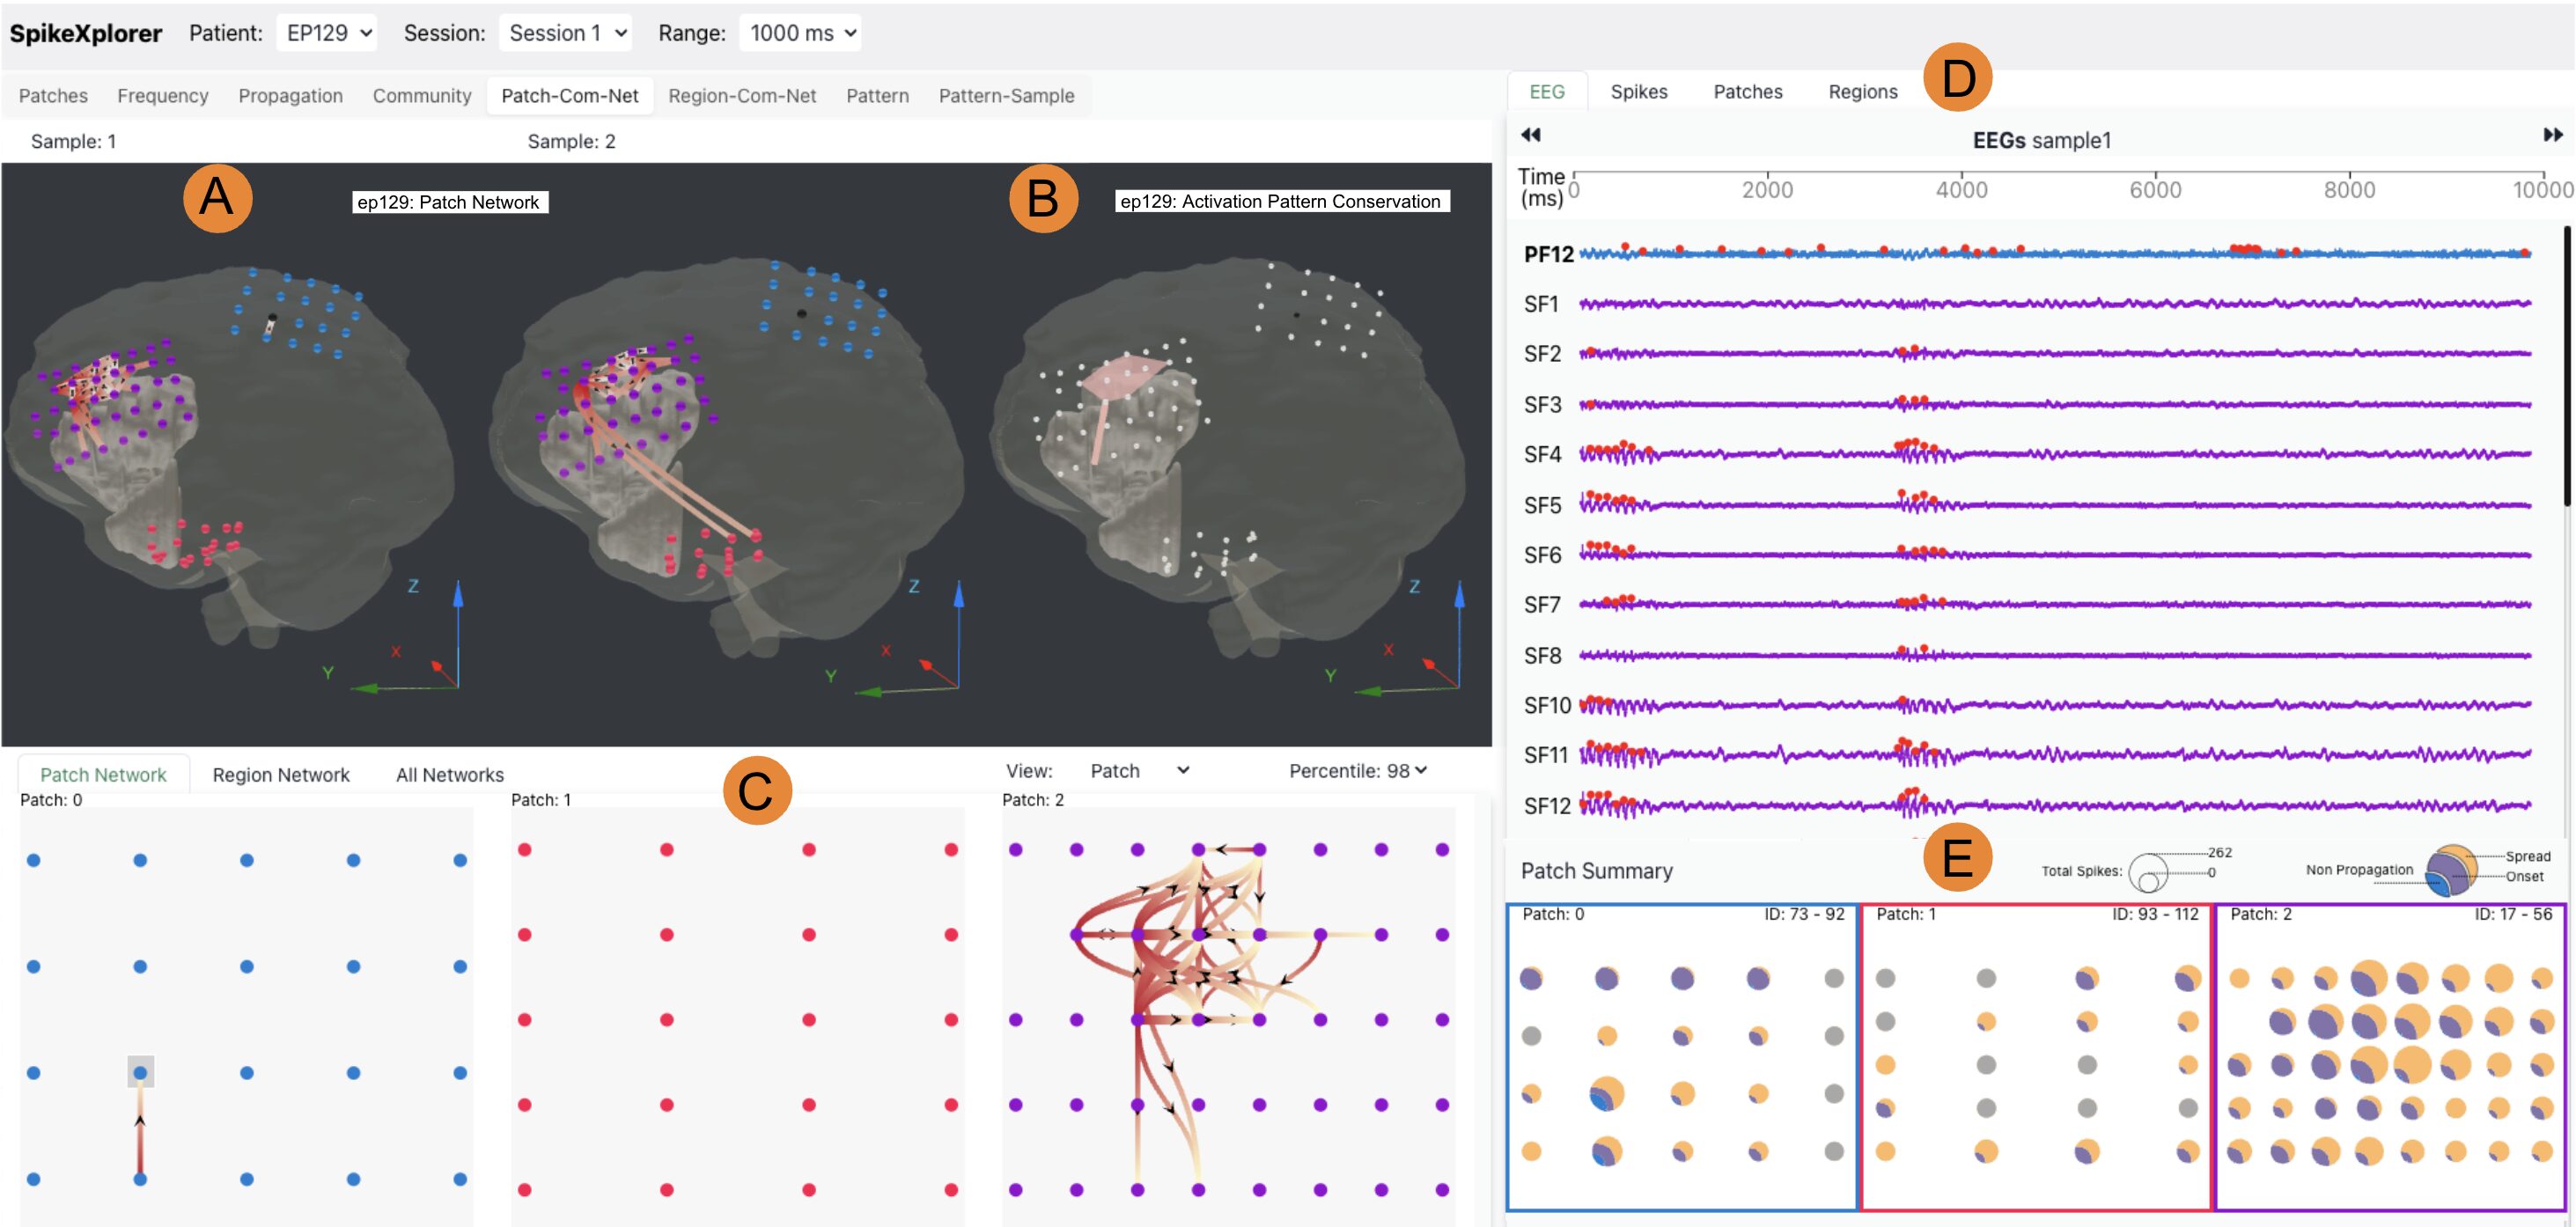This screenshot has height=1227, width=2576.
Task: Open the Spikes tab in the right panel
Action: pos(1640,91)
